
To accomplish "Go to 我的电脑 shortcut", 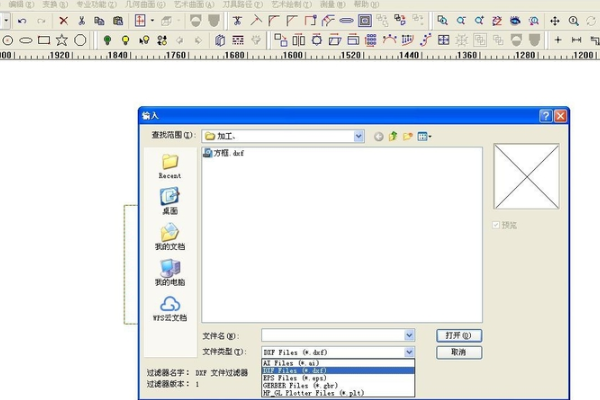I will pyautogui.click(x=170, y=273).
